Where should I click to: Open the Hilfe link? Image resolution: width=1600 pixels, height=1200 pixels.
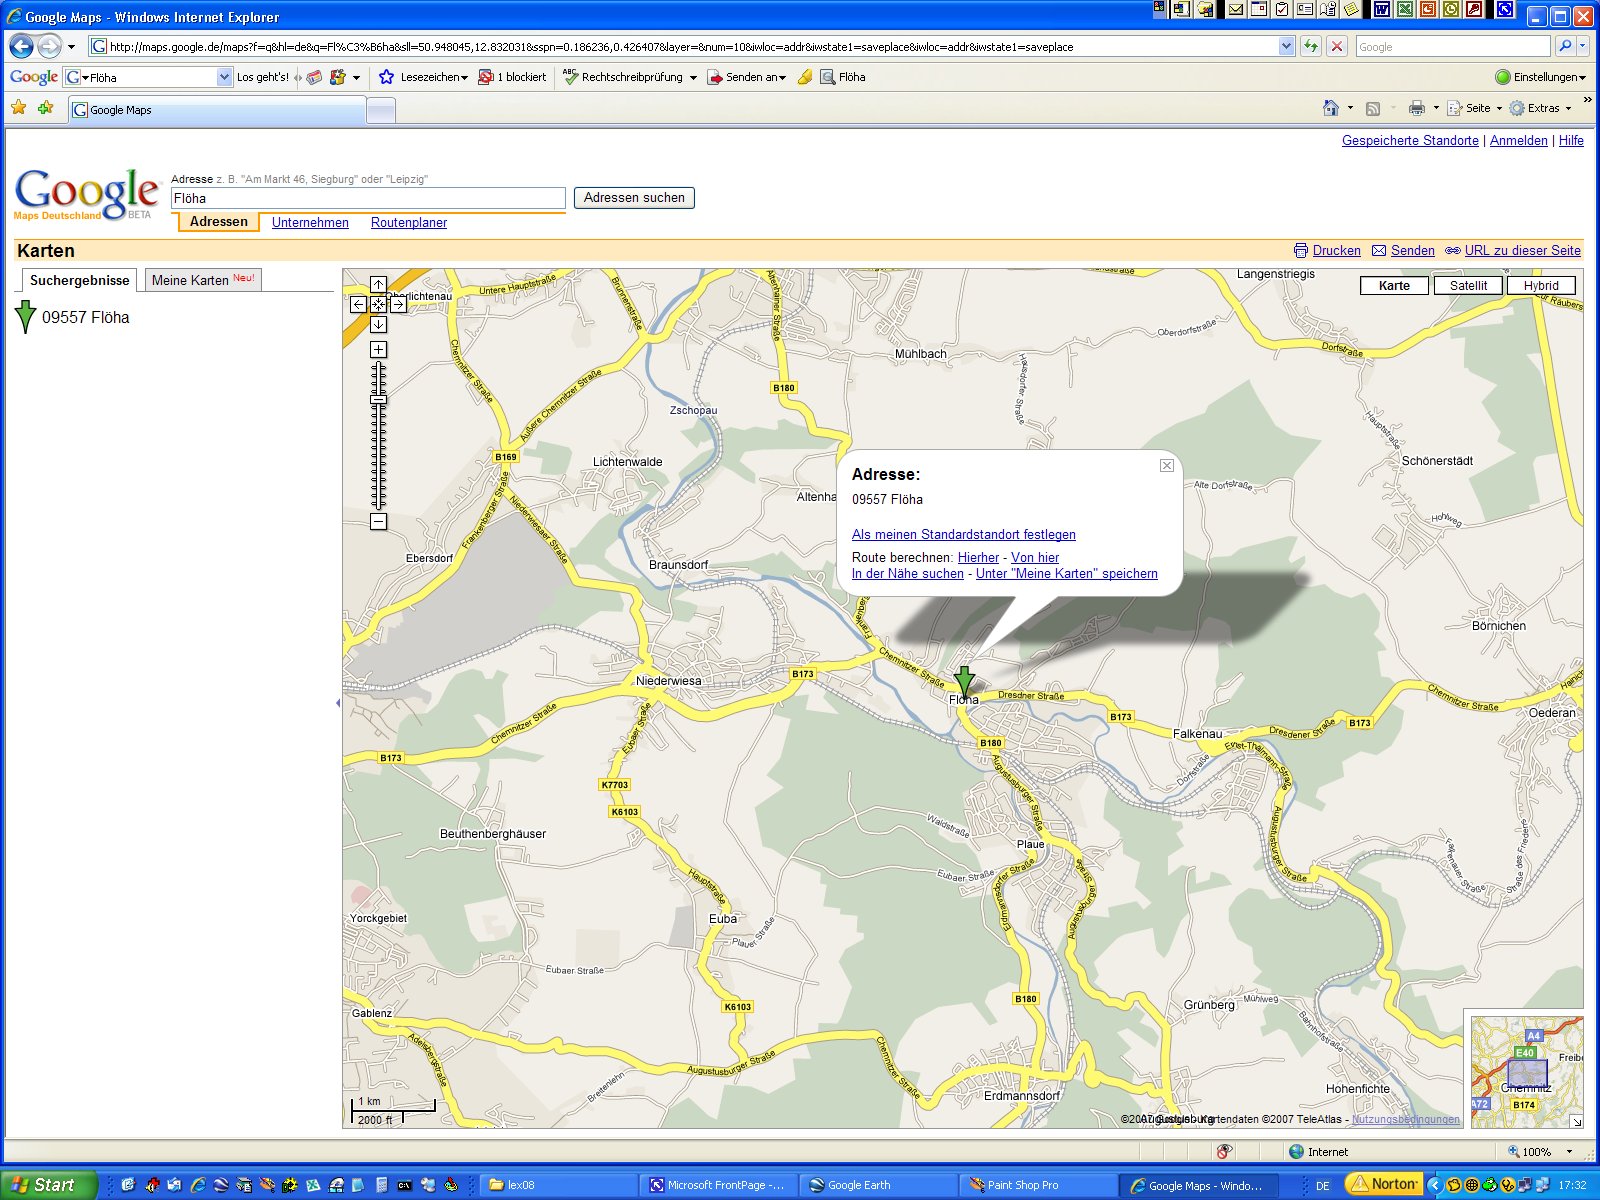click(1571, 141)
